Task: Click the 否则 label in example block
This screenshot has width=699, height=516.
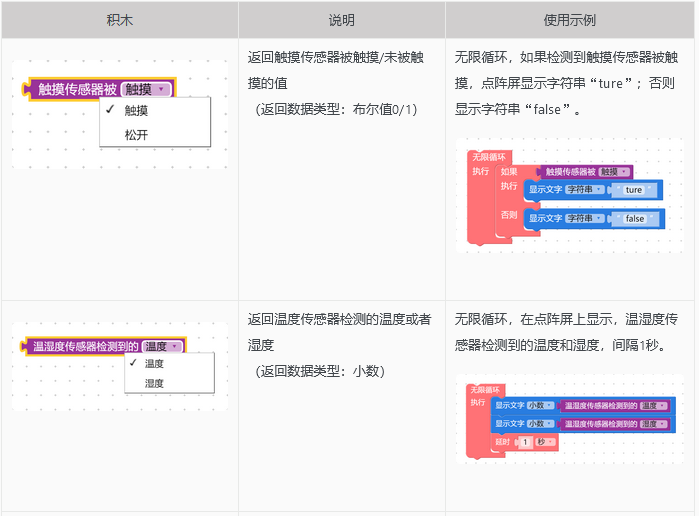Action: 509,215
